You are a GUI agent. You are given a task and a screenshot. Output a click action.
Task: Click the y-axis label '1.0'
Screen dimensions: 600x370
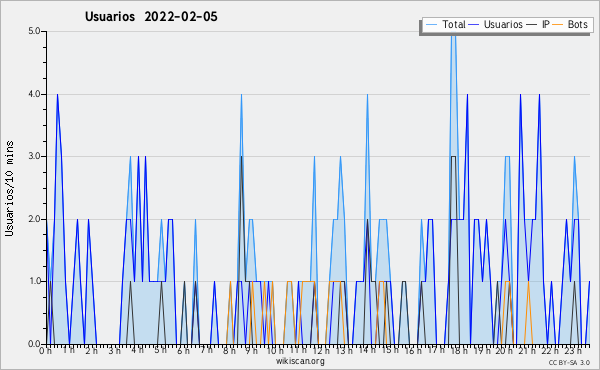click(34, 282)
